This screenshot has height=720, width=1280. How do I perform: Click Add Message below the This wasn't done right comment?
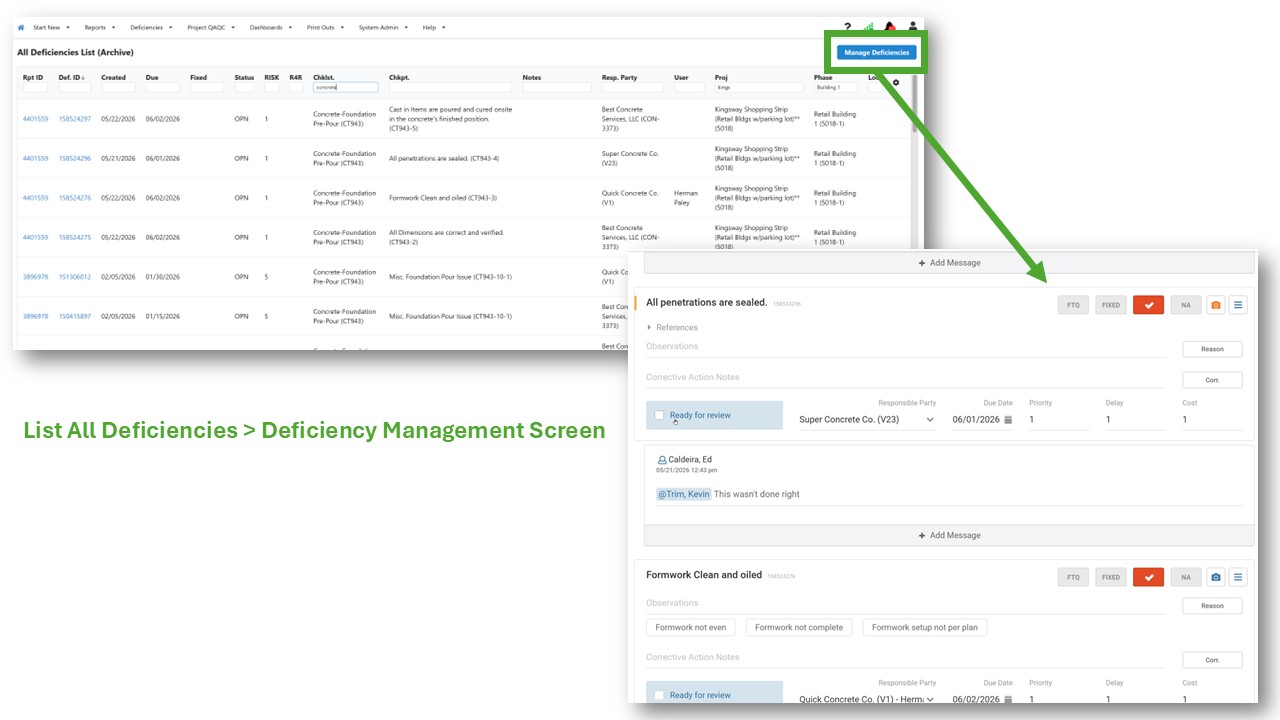click(x=949, y=535)
